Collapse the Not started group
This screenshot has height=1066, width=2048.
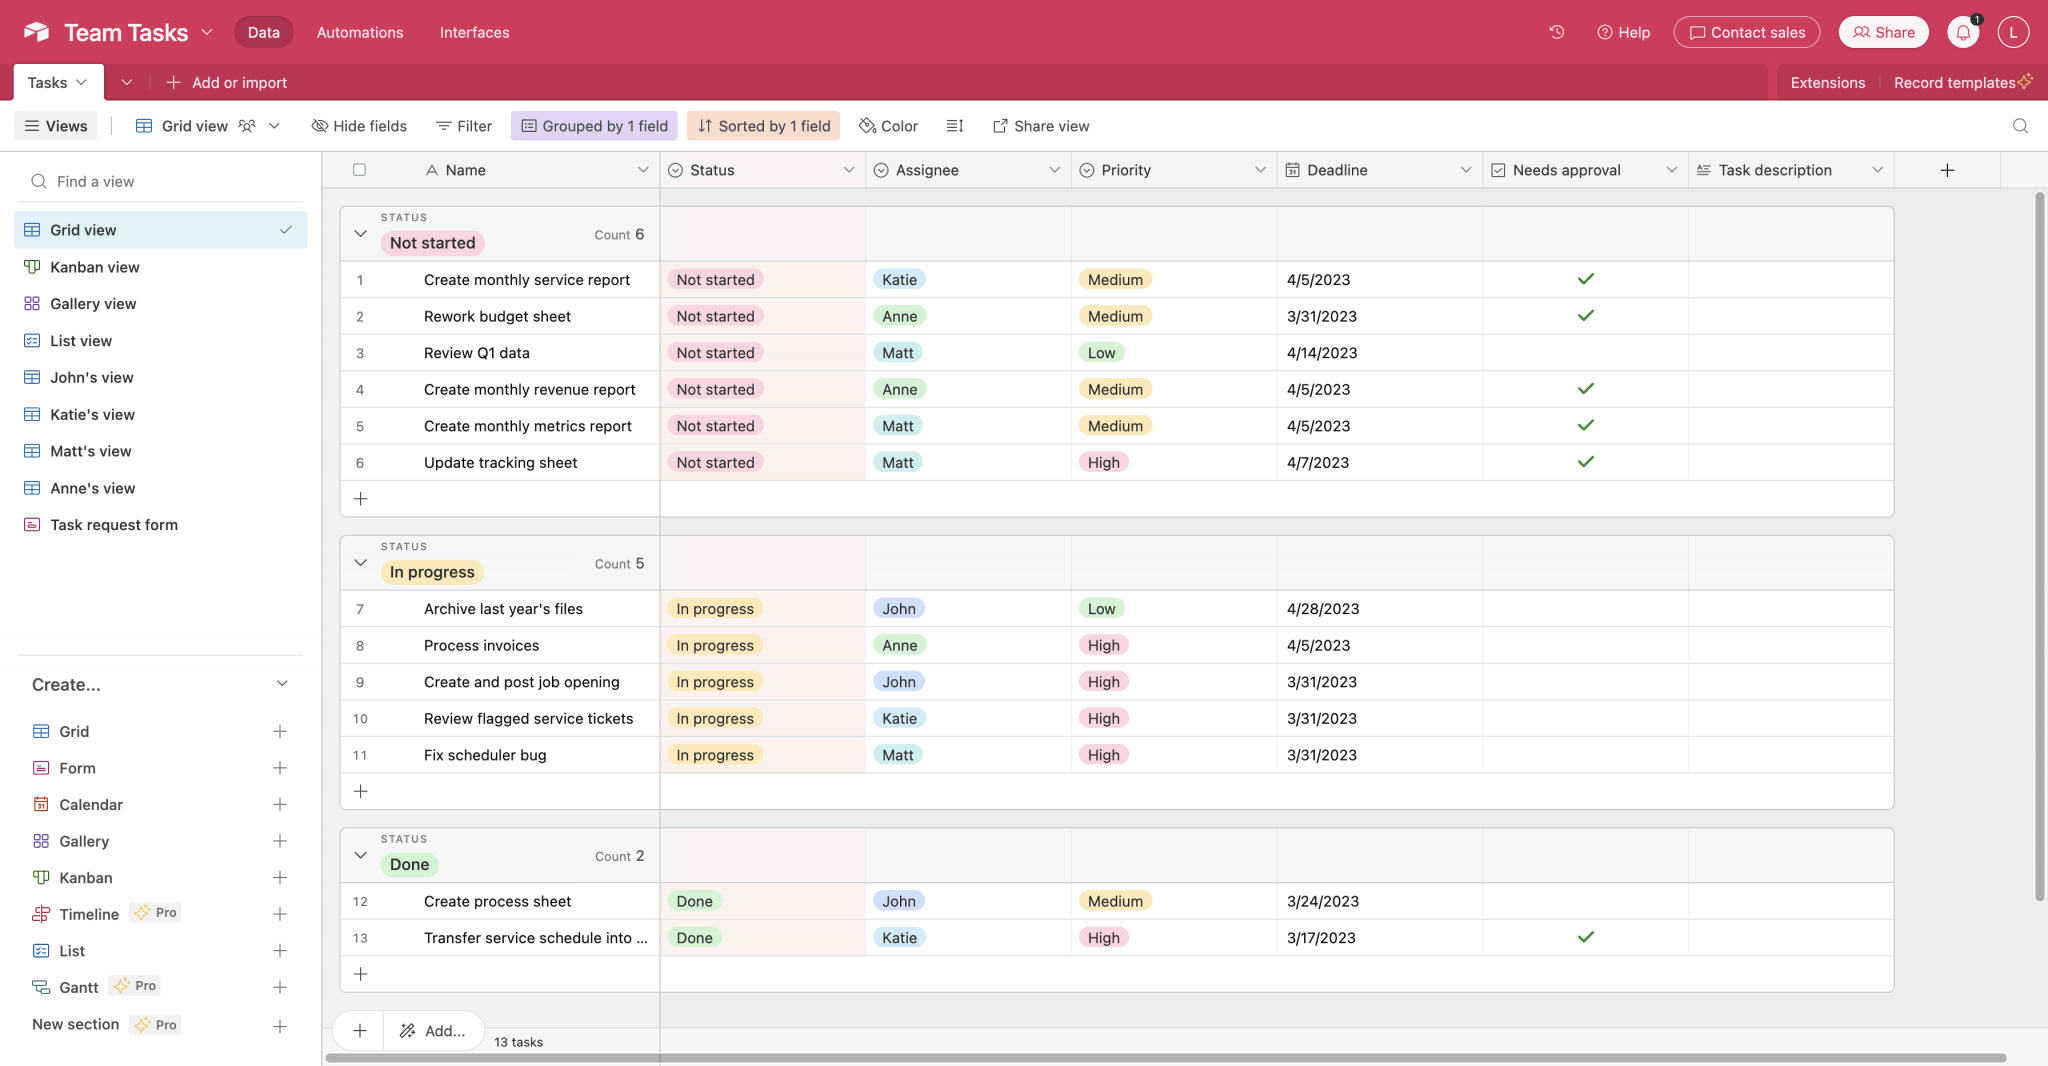click(360, 234)
